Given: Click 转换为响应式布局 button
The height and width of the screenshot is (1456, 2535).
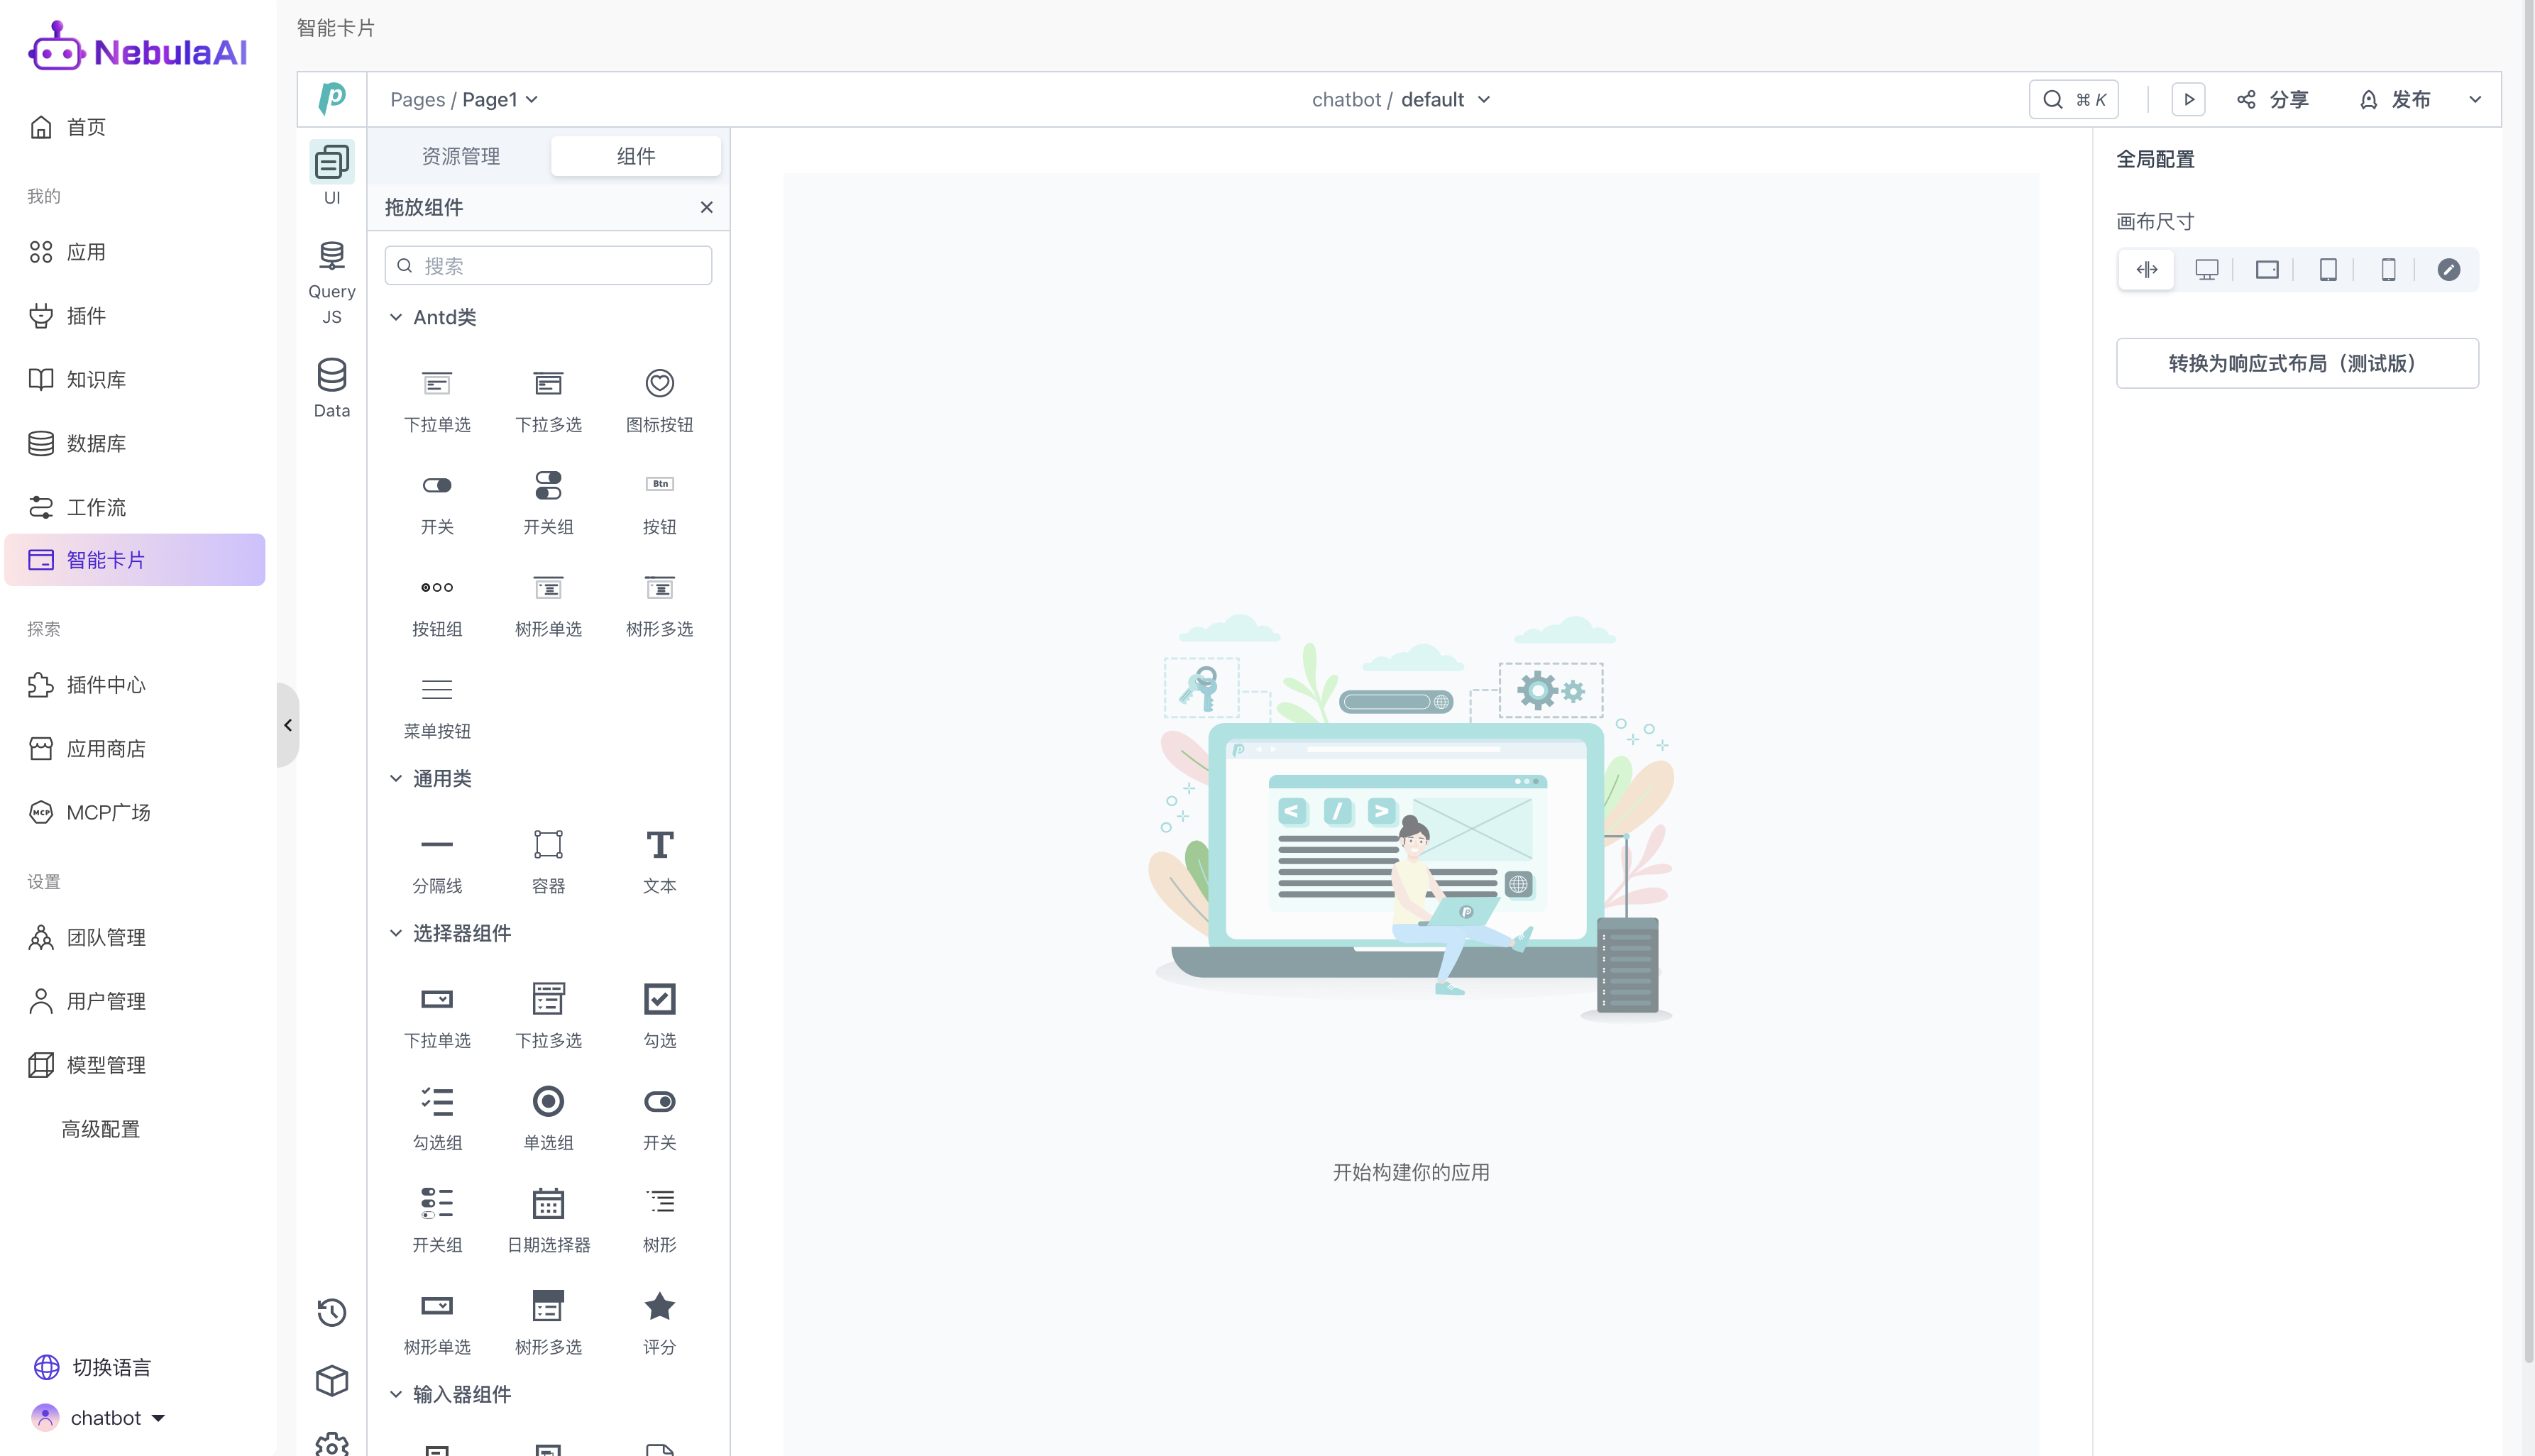Looking at the screenshot, I should (2296, 363).
